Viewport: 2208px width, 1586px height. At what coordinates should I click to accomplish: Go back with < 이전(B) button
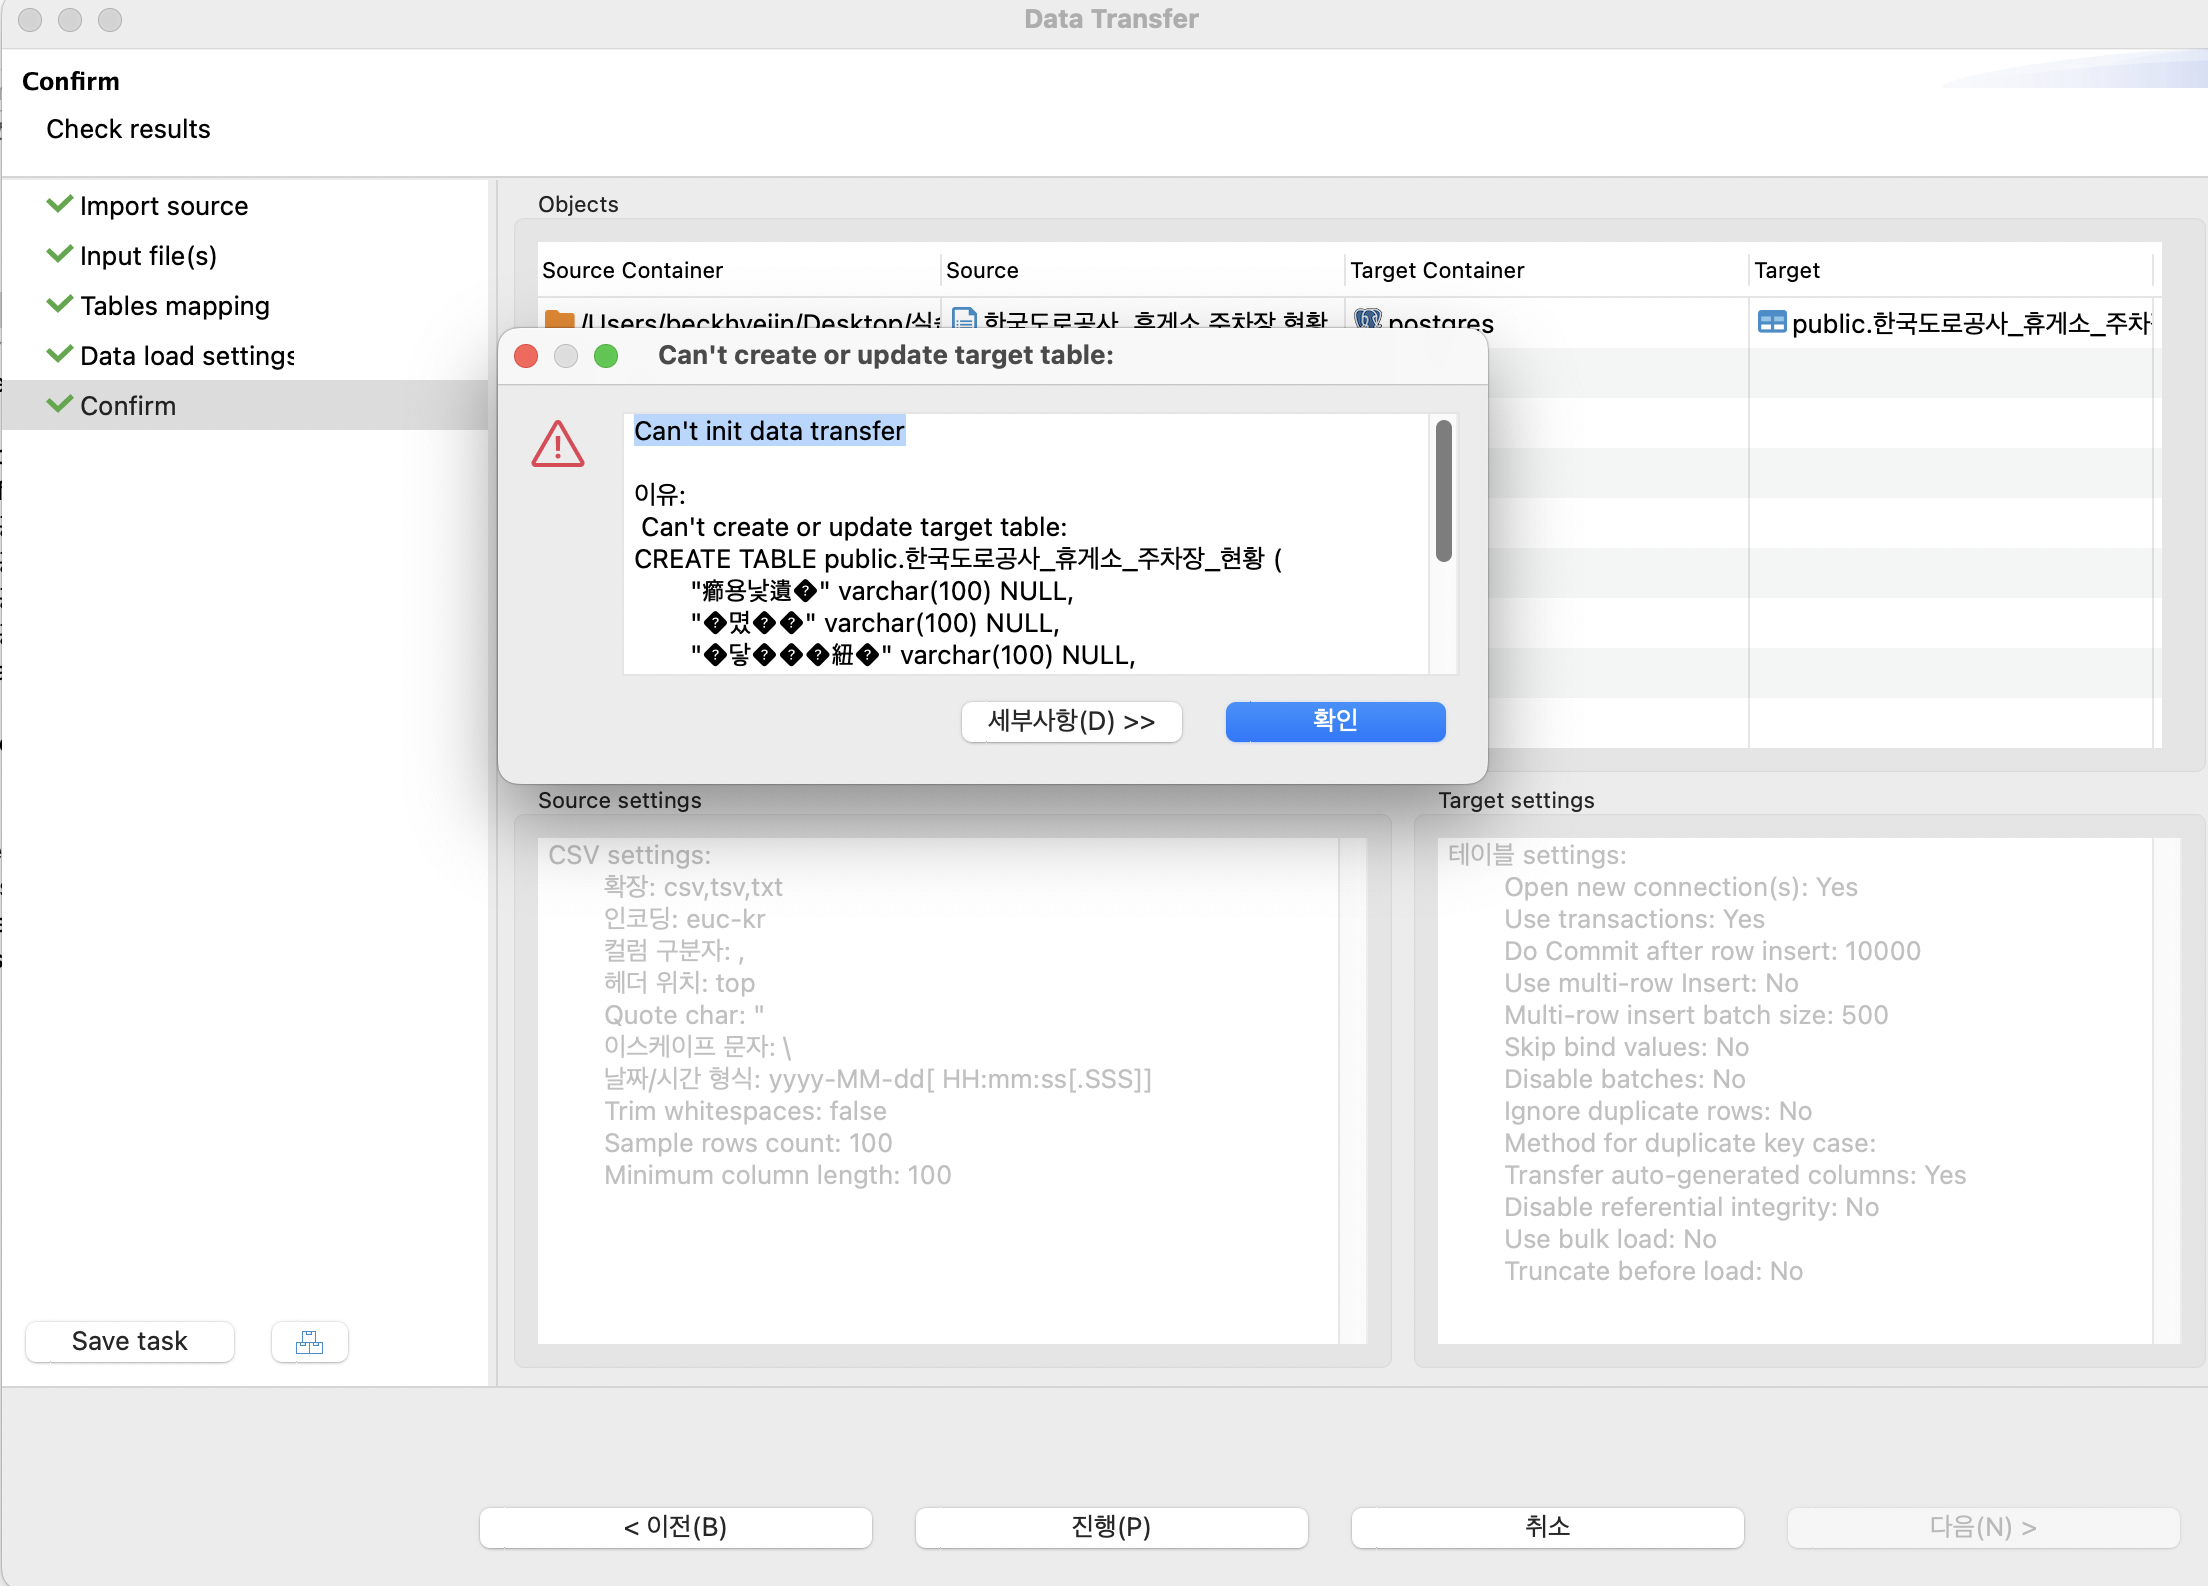coord(676,1527)
